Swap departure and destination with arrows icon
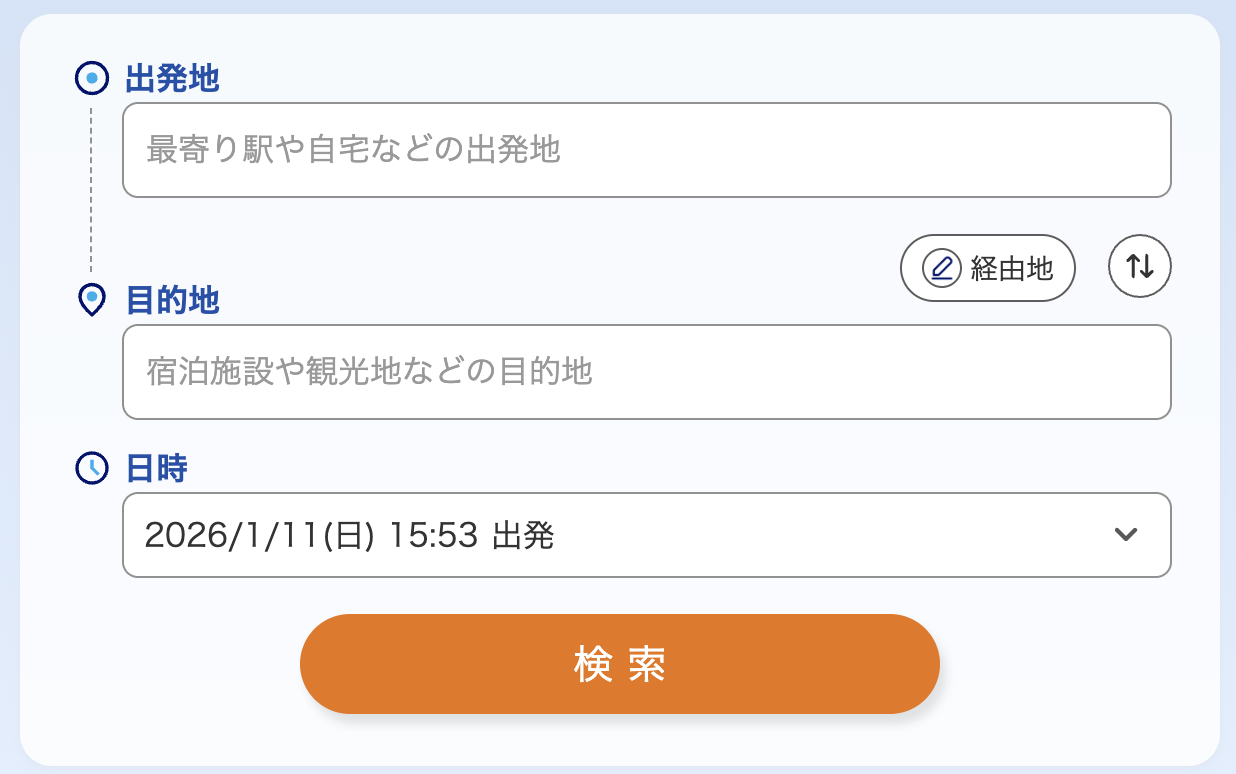Viewport: 1236px width, 774px height. [x=1139, y=266]
